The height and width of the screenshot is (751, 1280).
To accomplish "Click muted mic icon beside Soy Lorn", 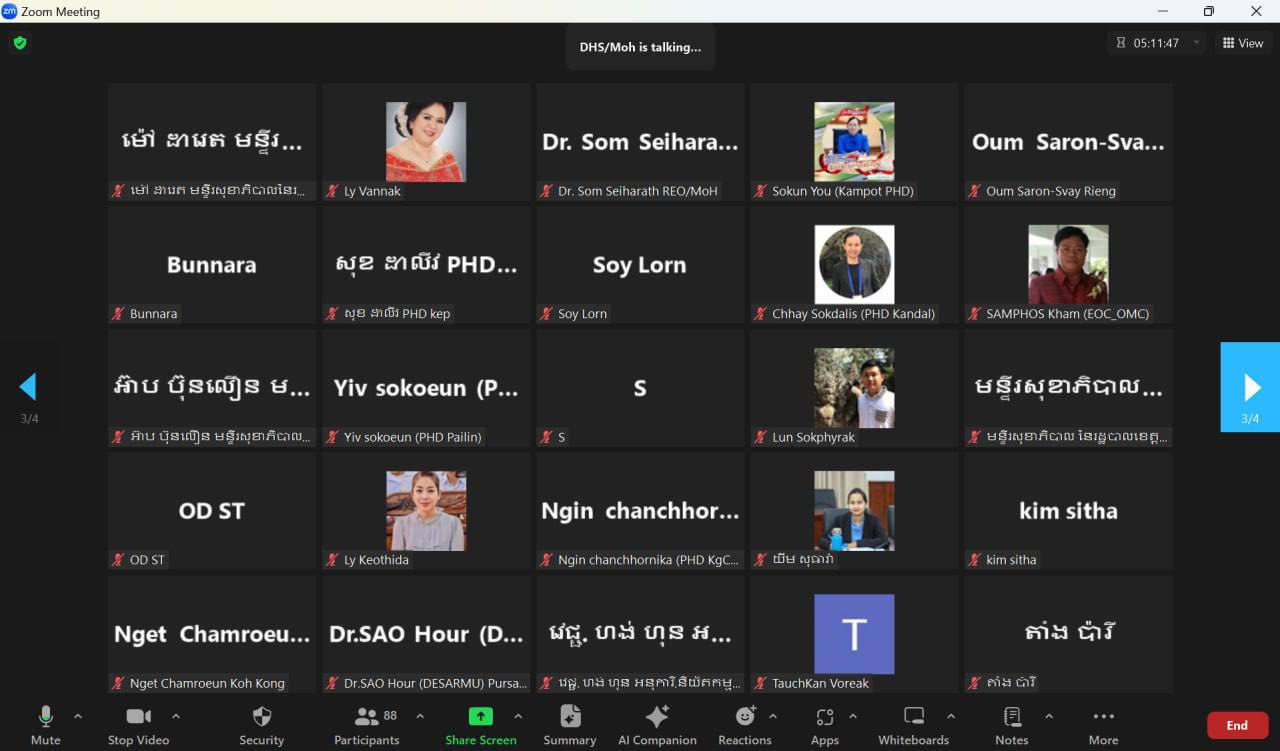I will coord(546,314).
